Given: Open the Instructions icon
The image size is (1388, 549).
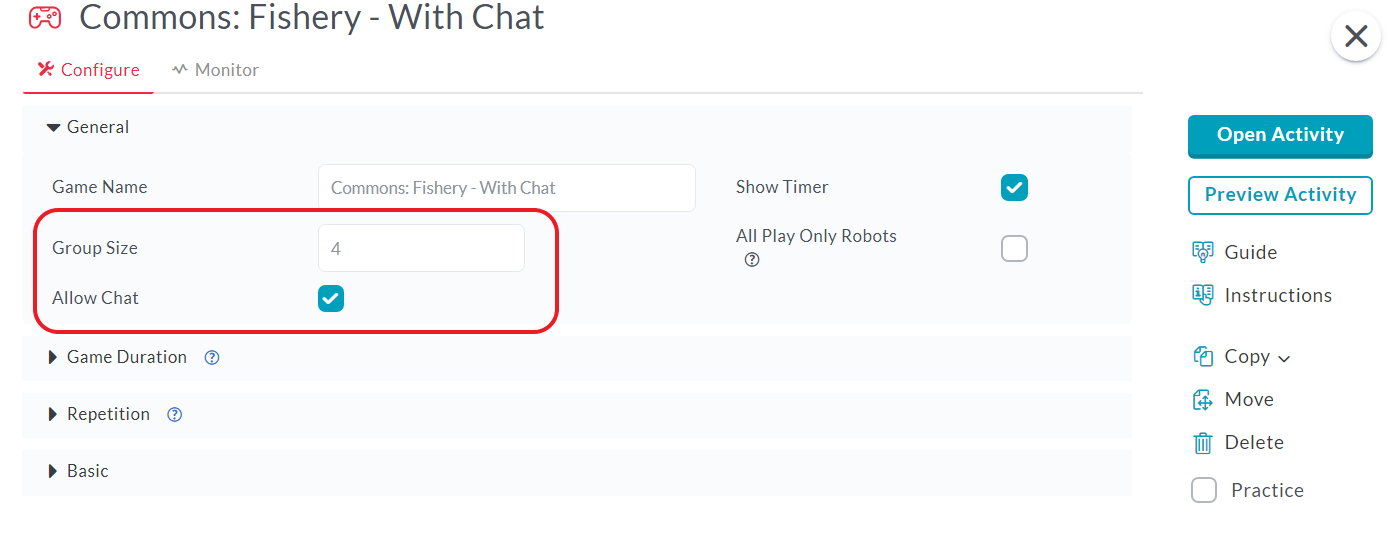Looking at the screenshot, I should [x=1203, y=295].
